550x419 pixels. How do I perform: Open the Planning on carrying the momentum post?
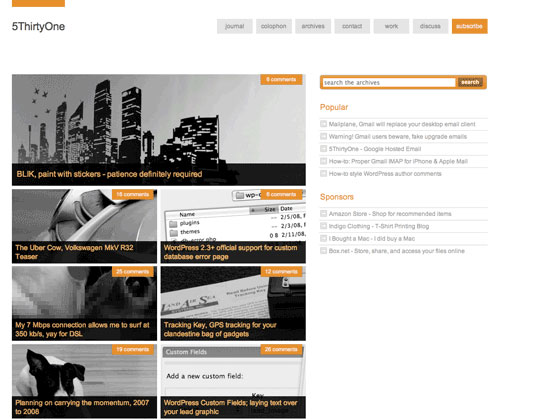pos(85,381)
